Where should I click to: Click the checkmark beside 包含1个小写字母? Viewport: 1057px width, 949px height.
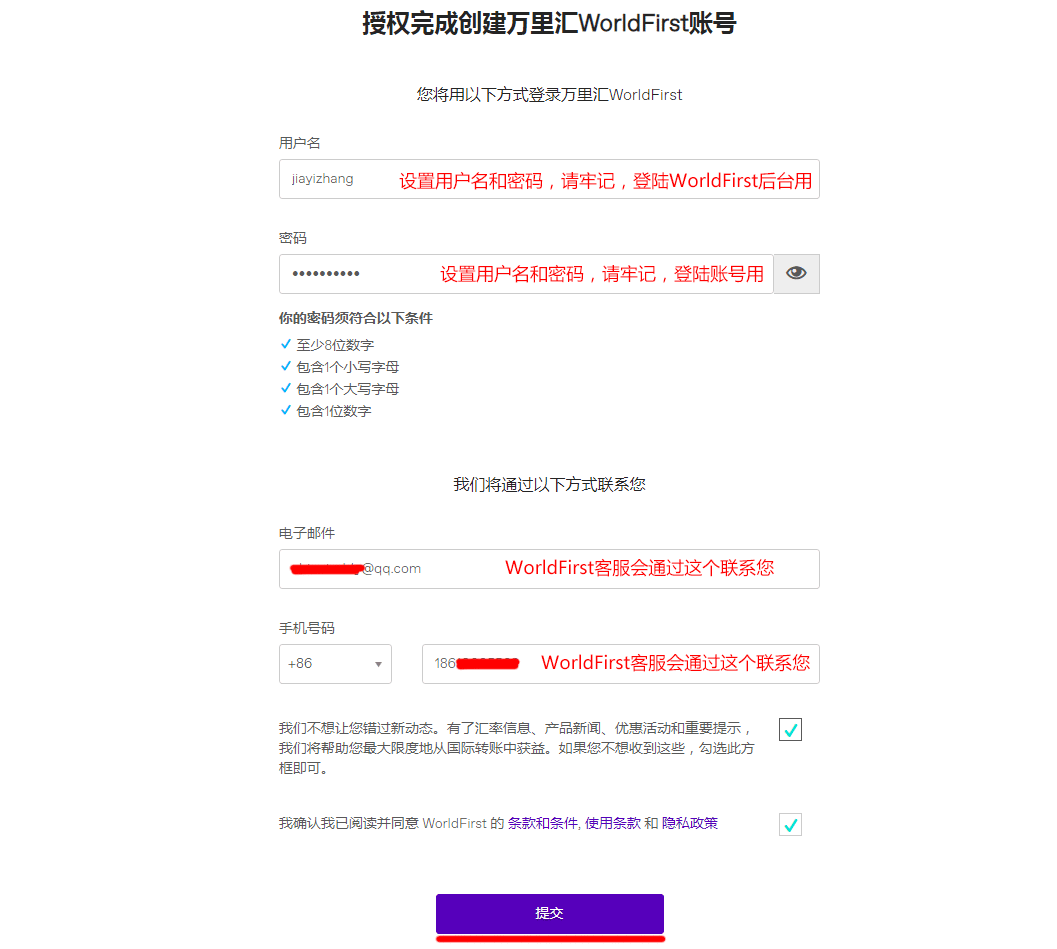(286, 367)
